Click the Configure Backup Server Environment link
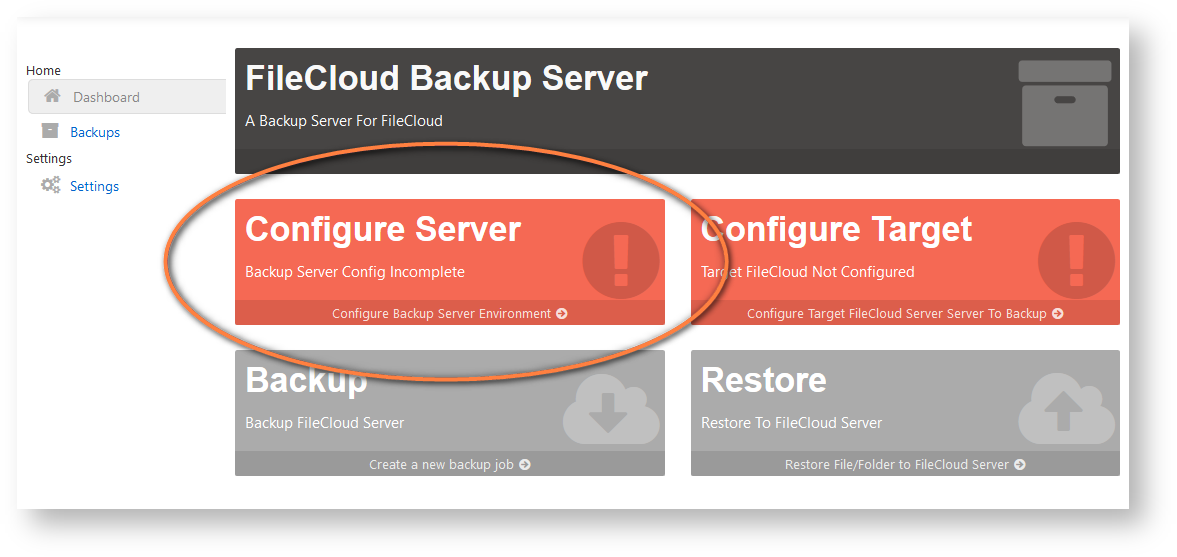 point(441,314)
